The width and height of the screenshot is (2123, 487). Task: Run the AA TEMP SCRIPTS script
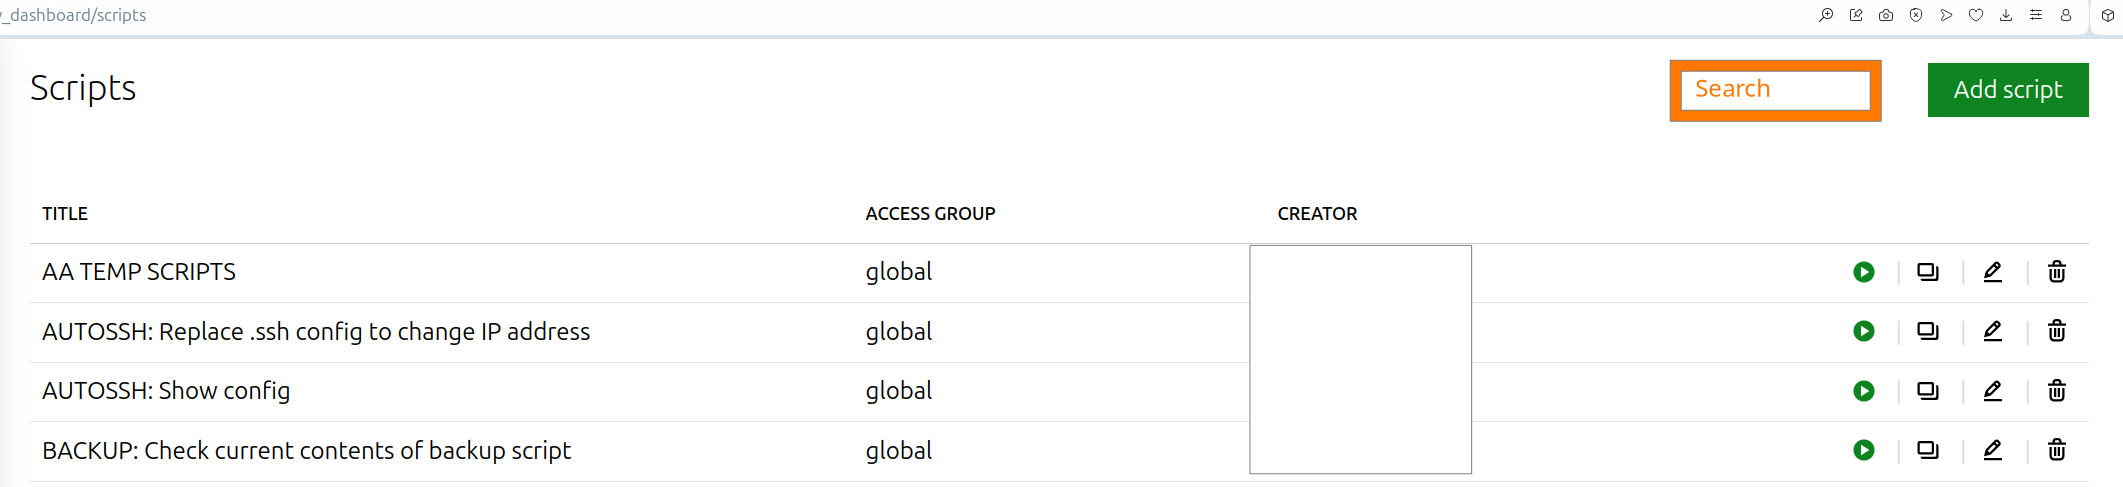coord(1863,272)
